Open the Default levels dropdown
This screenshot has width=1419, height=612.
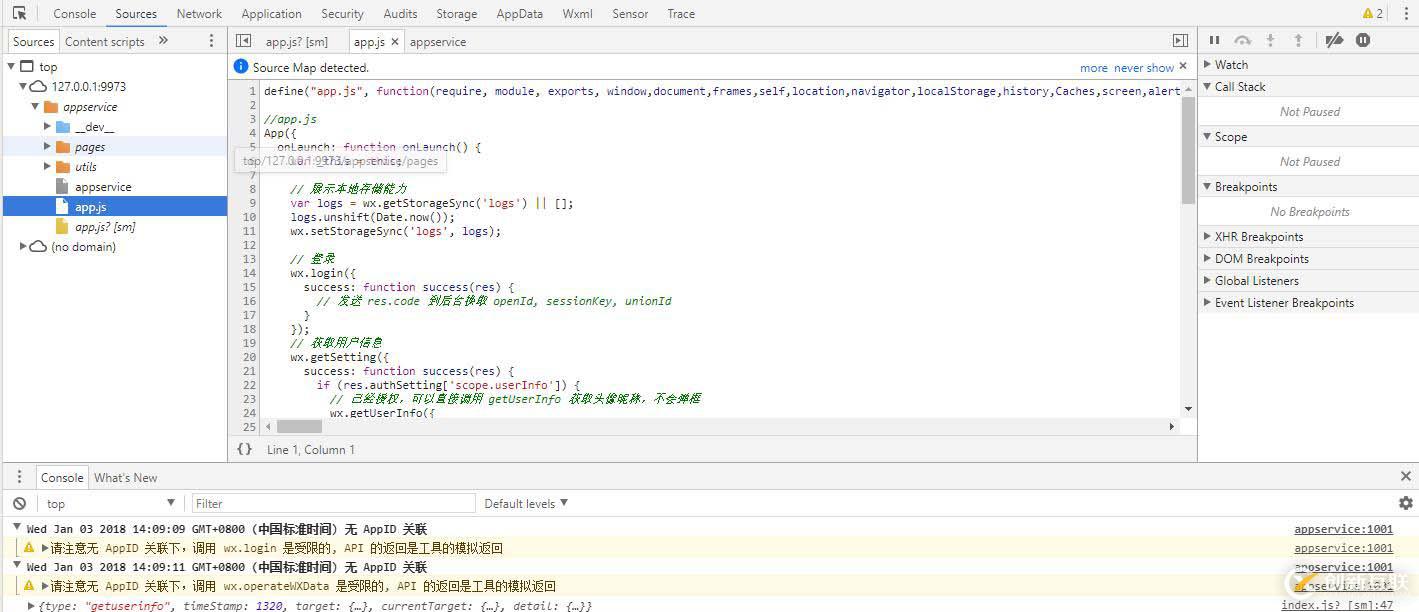point(526,504)
